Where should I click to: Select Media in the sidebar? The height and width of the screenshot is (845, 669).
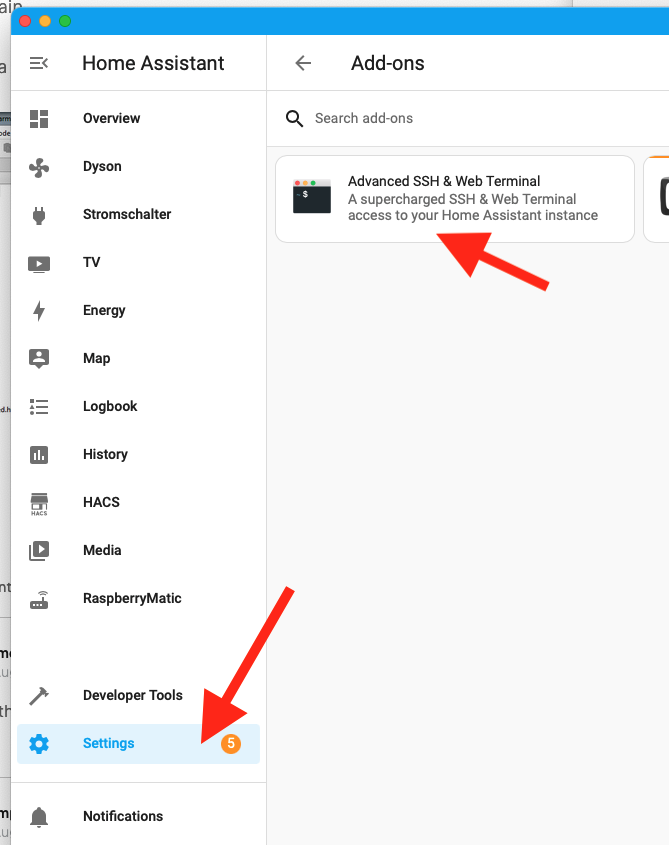[x=102, y=551]
